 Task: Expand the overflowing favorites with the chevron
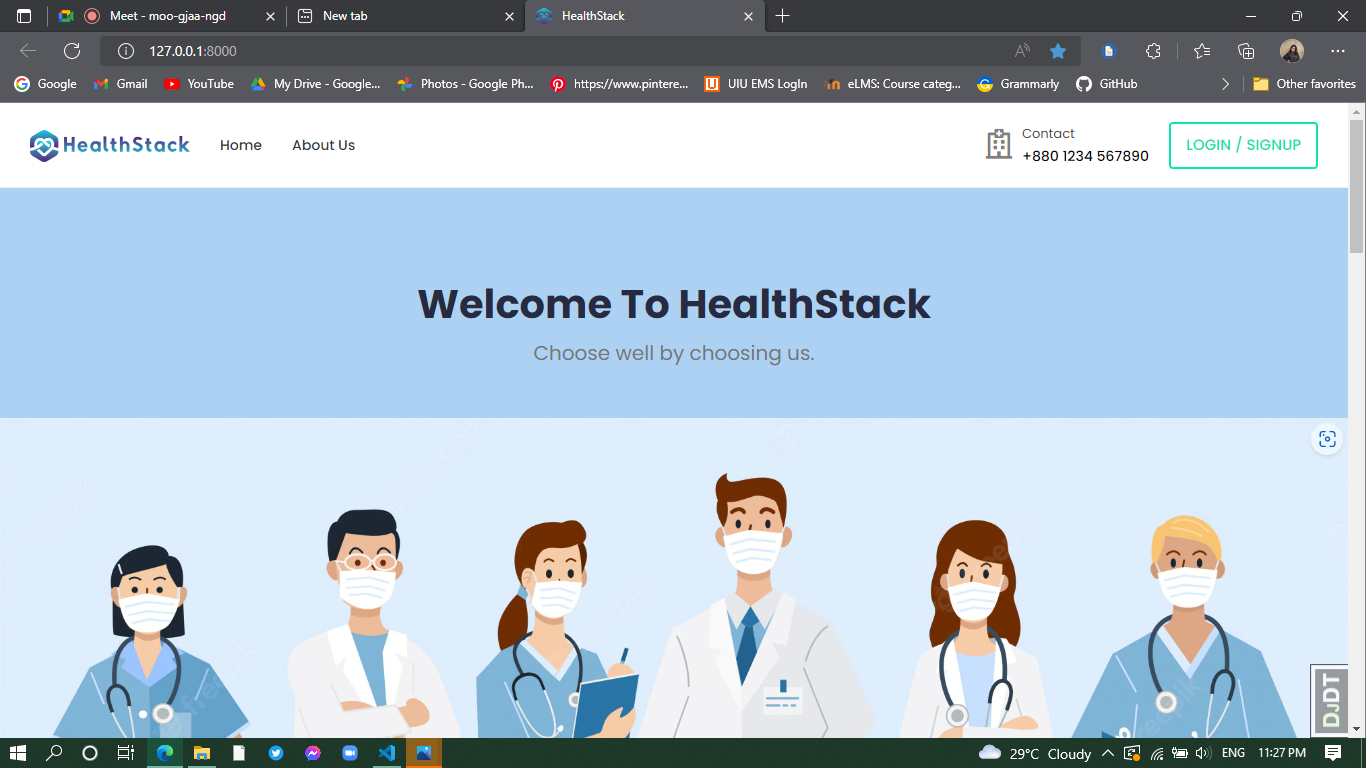click(1225, 84)
